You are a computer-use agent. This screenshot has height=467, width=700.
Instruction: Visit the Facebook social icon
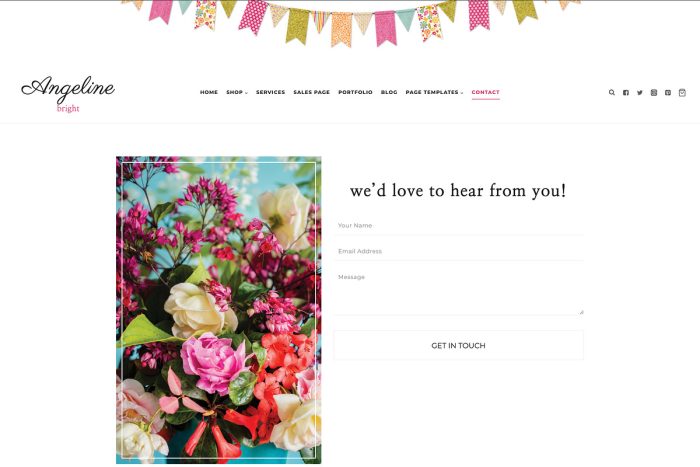626,92
